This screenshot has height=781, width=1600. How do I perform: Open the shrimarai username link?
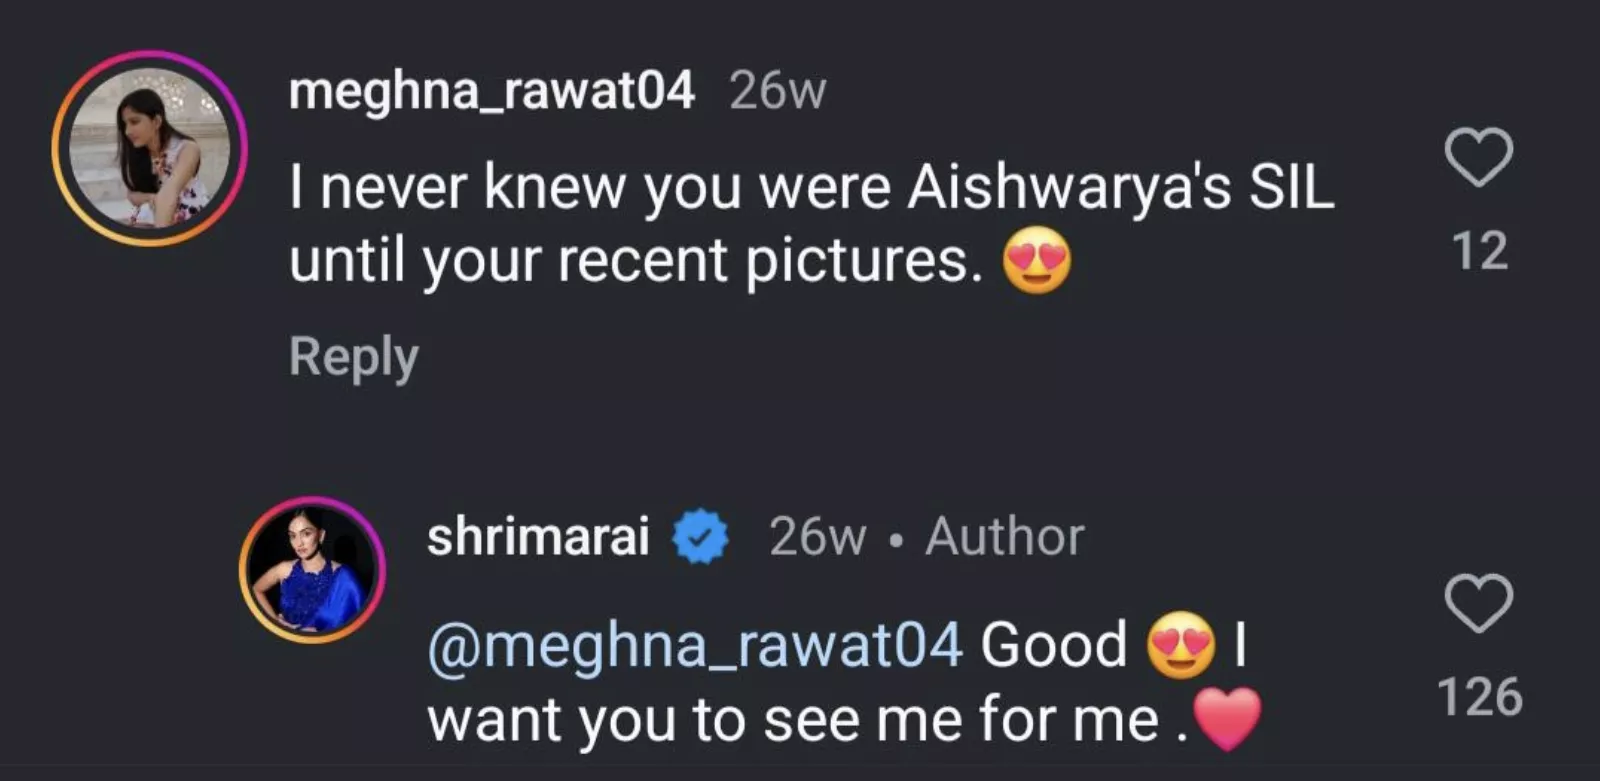(x=538, y=537)
